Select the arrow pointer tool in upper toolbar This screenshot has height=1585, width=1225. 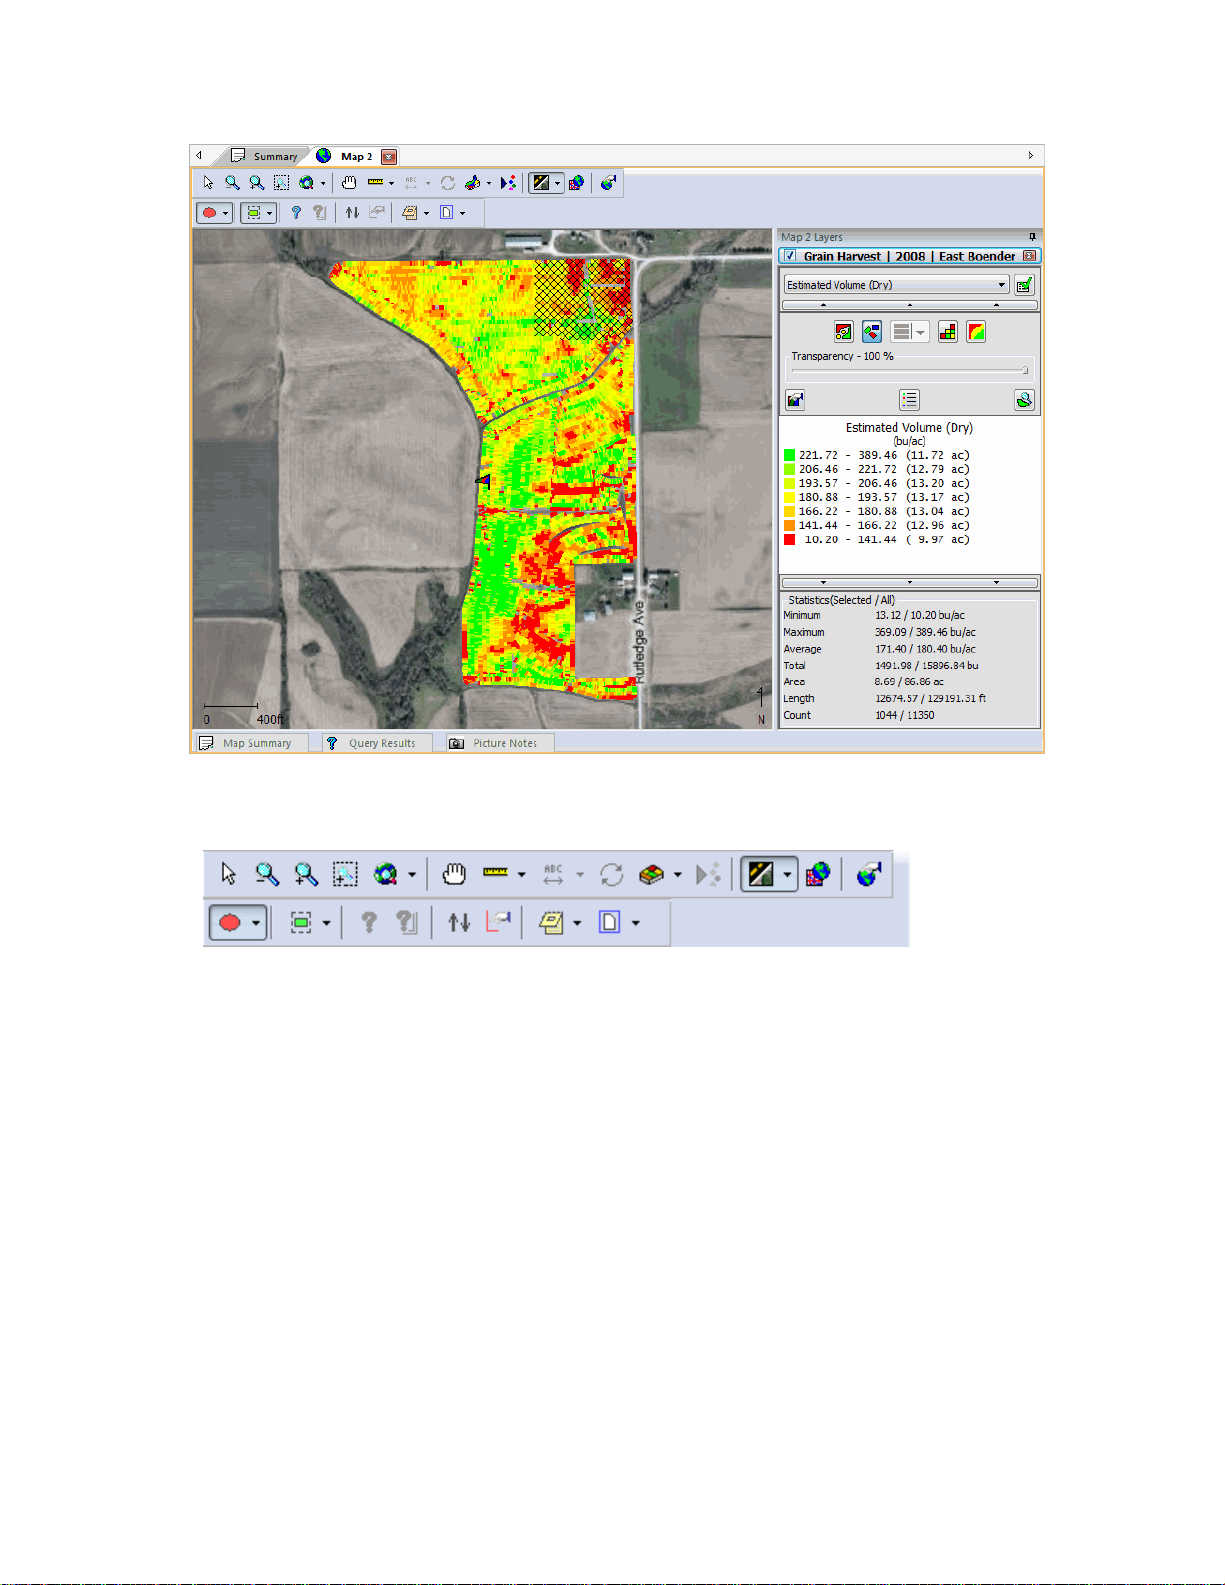208,183
